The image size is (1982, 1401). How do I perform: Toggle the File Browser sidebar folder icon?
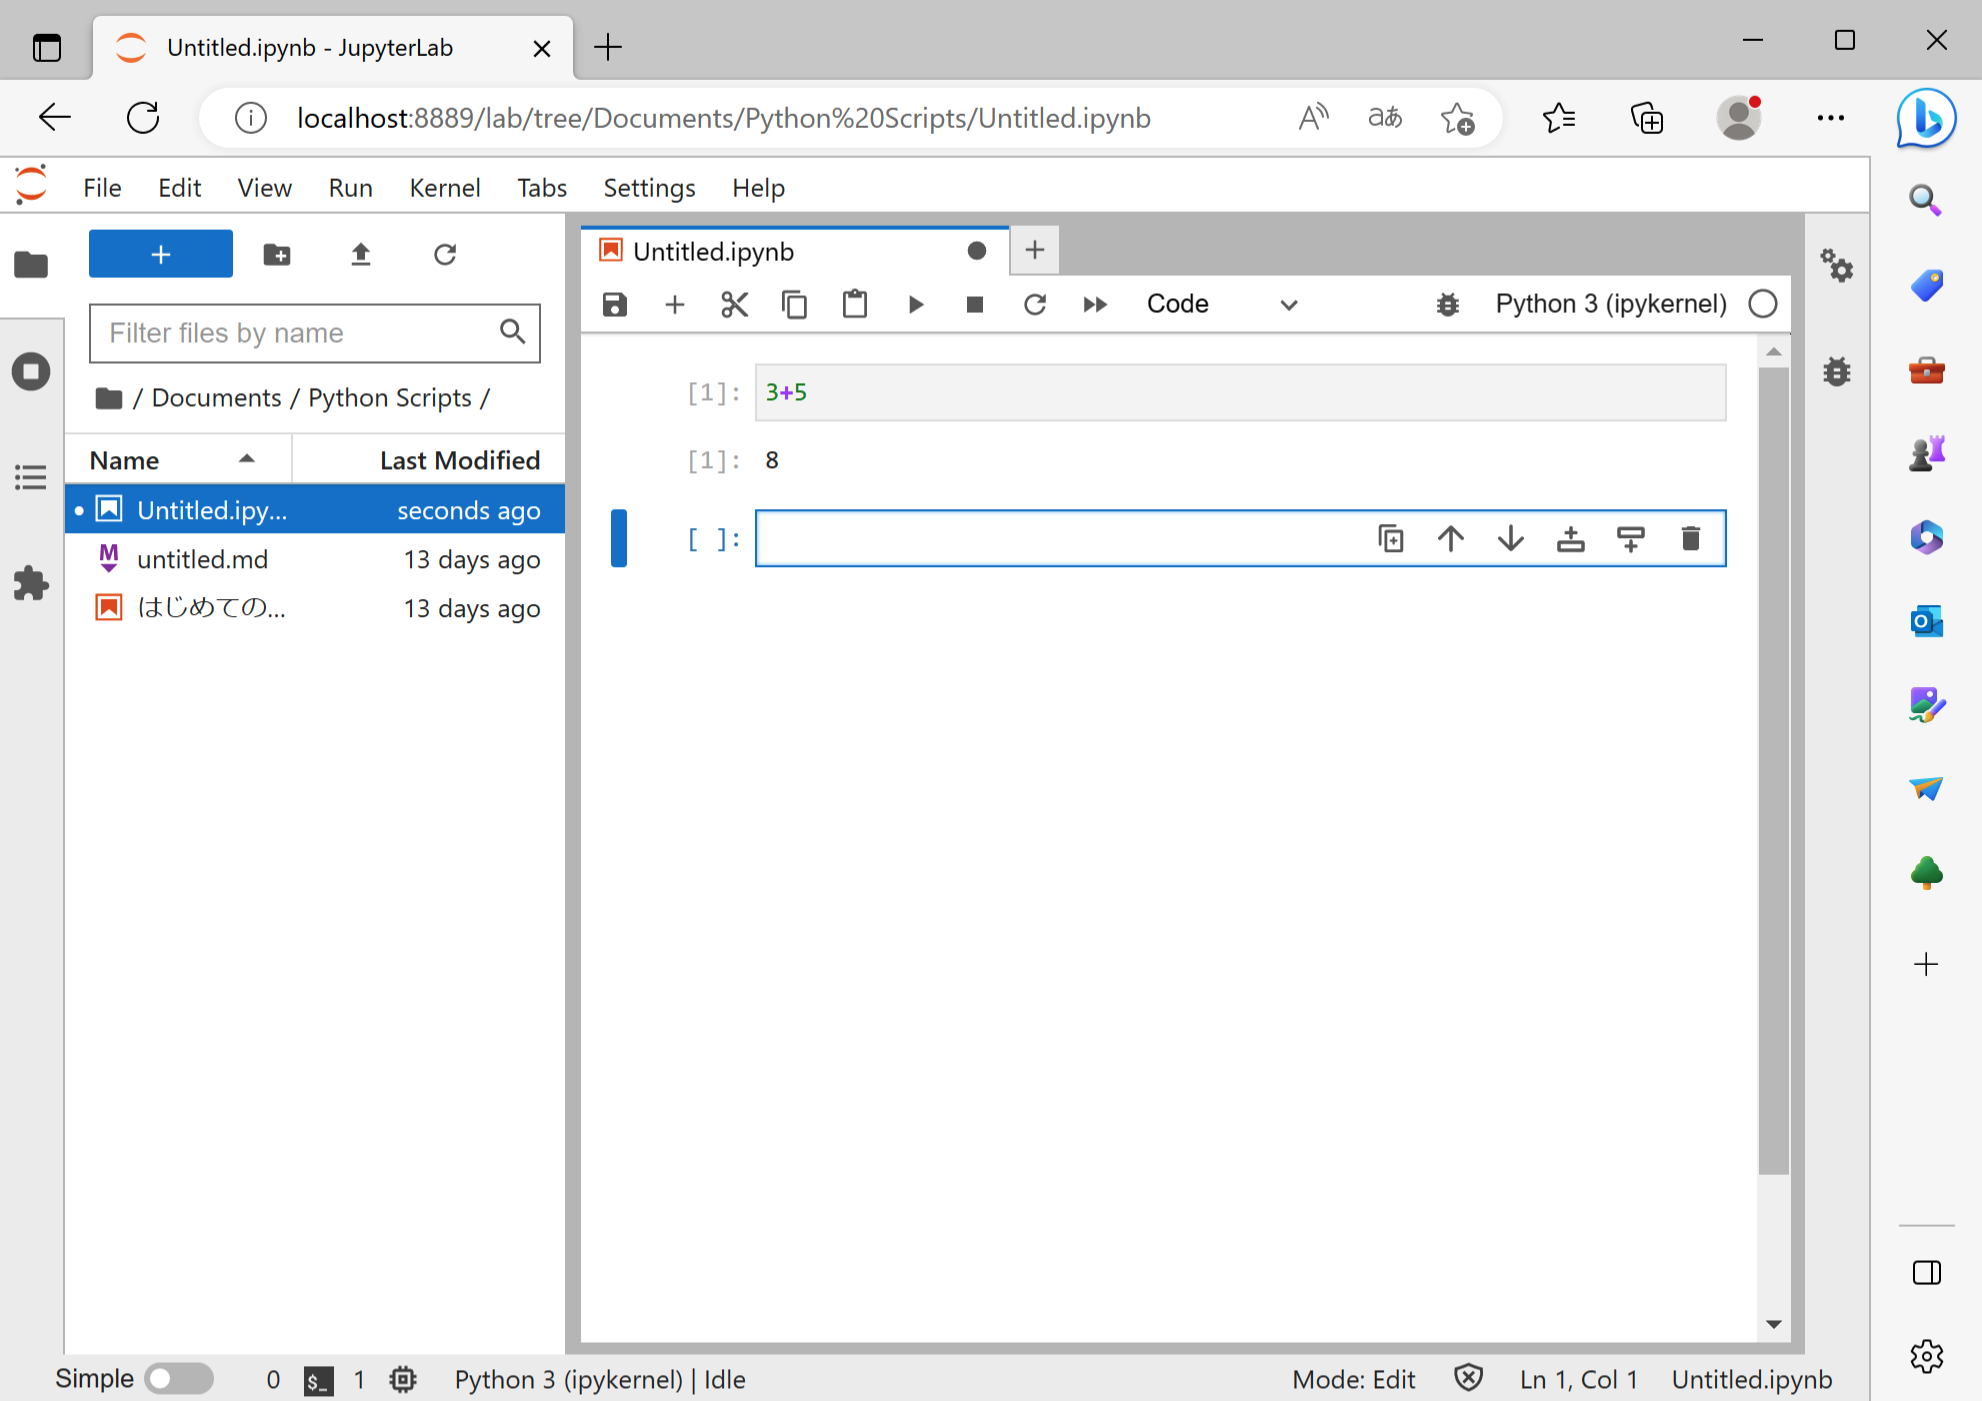point(31,265)
